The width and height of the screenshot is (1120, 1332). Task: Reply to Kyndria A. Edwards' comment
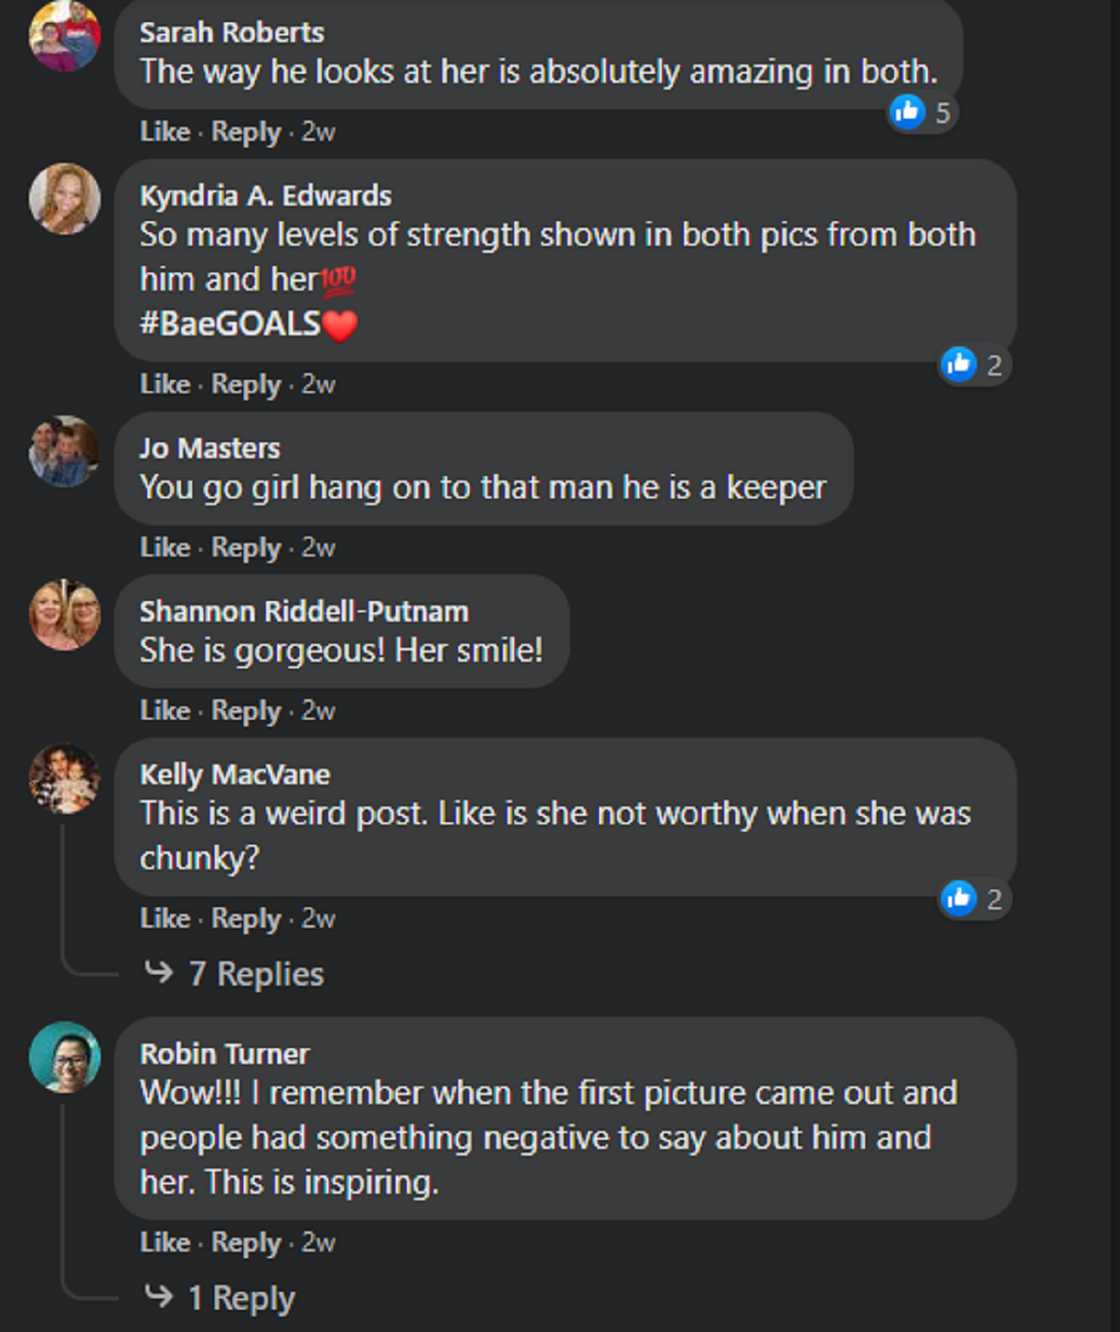[x=246, y=384]
